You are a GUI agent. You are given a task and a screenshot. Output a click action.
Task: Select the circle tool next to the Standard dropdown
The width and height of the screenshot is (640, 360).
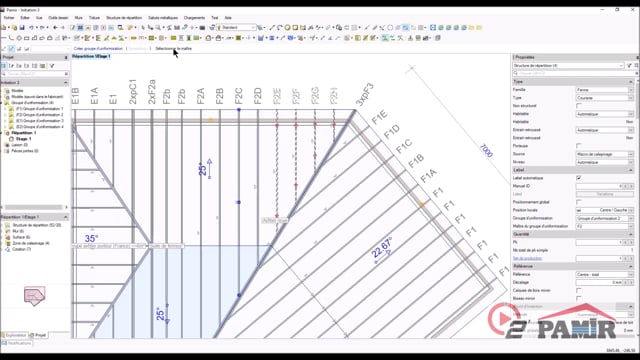coord(287,28)
